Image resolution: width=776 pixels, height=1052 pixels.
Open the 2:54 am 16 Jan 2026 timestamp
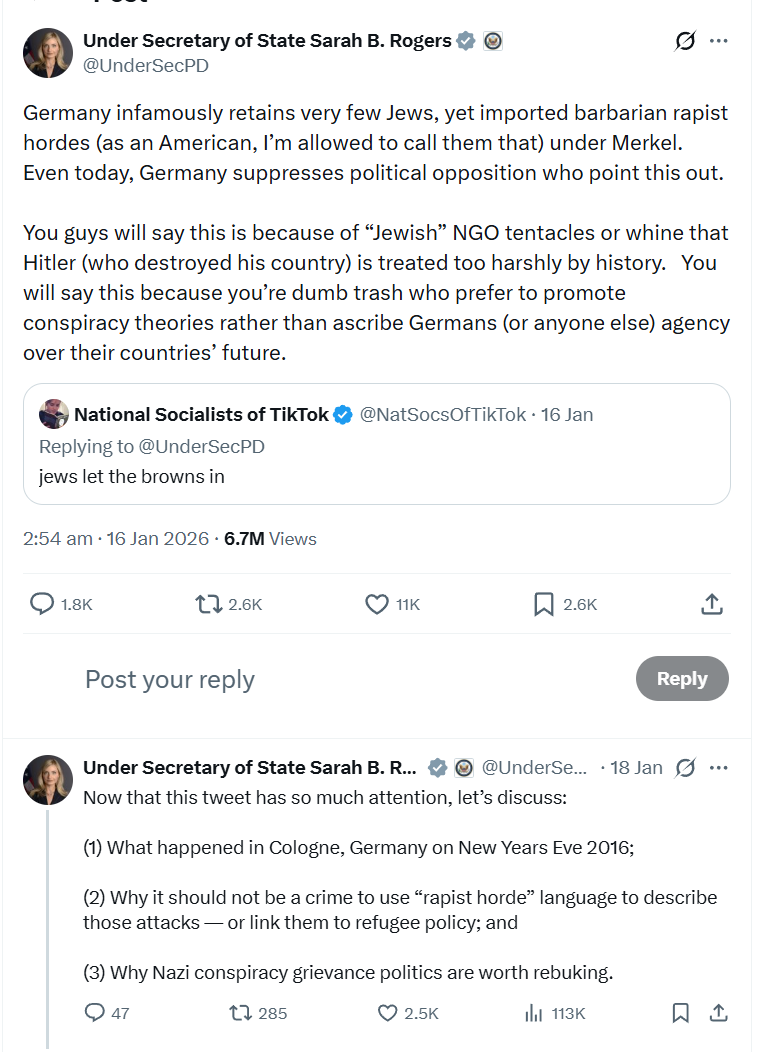click(116, 538)
